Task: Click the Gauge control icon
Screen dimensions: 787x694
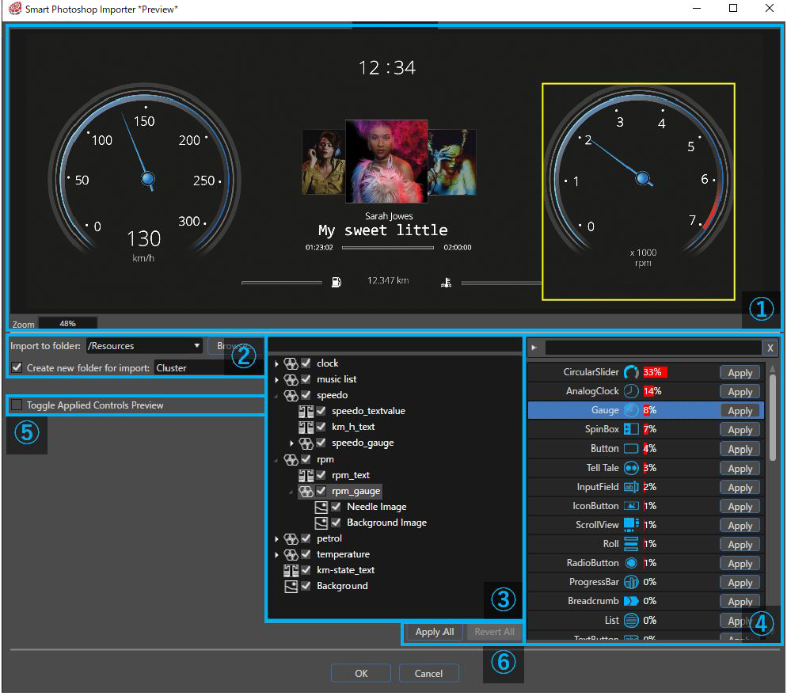Action: coord(631,410)
